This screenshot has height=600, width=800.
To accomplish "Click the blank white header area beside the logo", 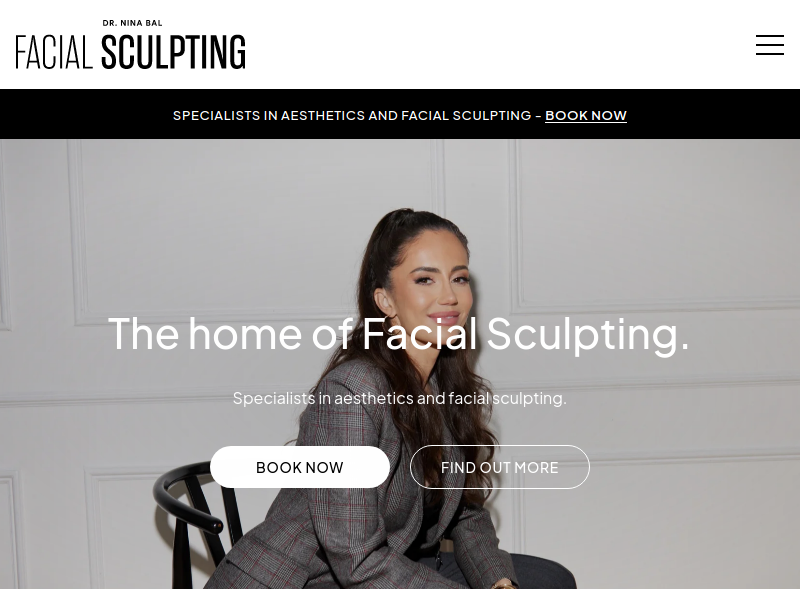I will point(500,44).
